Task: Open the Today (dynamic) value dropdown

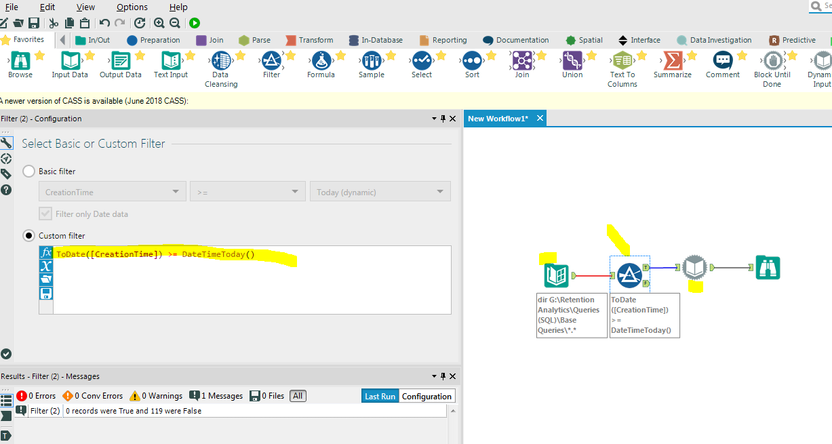Action: coord(380,192)
